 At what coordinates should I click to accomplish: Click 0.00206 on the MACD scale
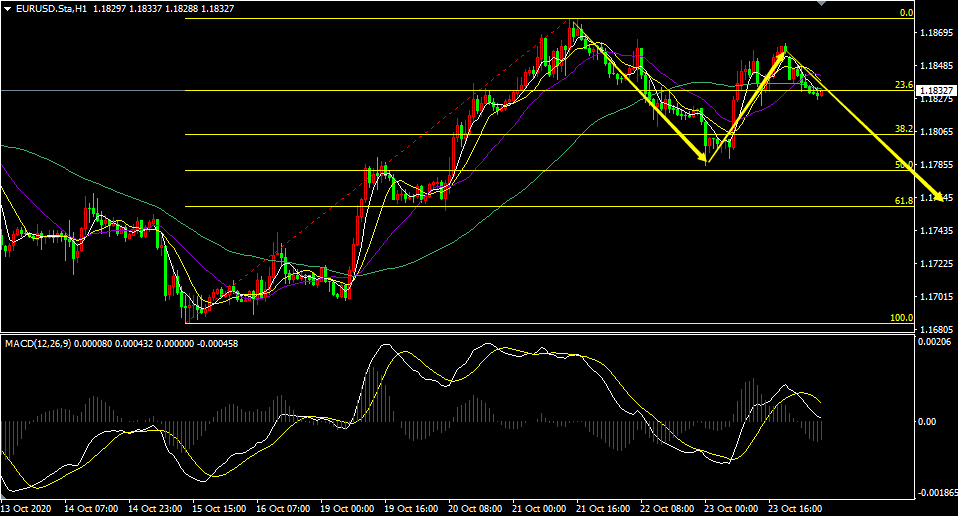935,341
